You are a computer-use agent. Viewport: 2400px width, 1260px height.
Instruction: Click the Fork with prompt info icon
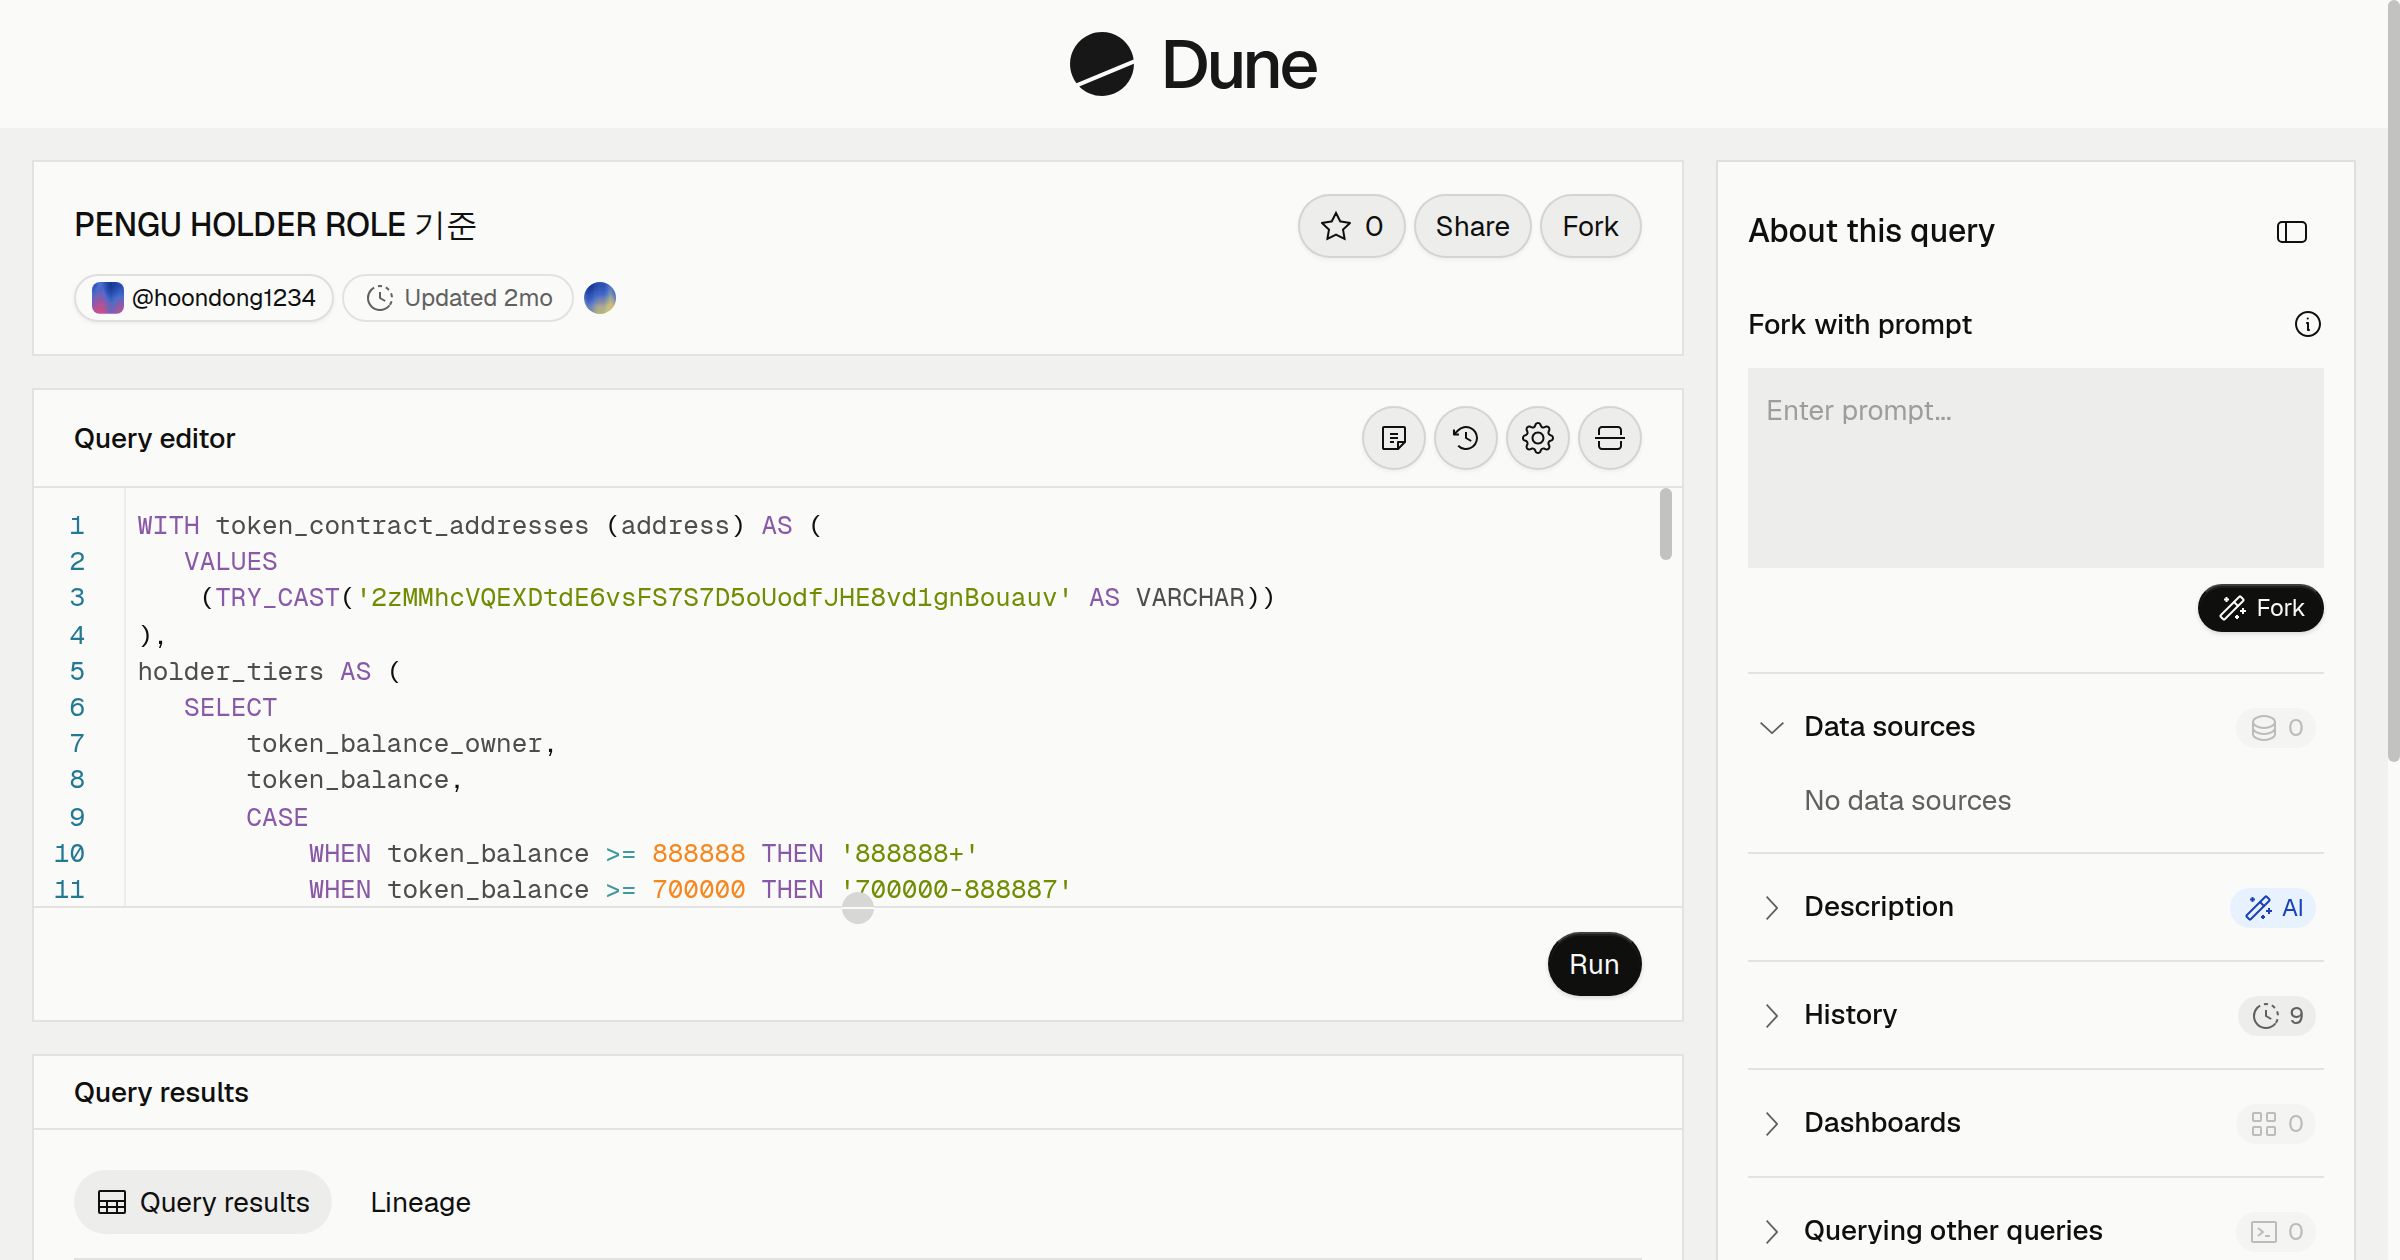(x=2308, y=324)
